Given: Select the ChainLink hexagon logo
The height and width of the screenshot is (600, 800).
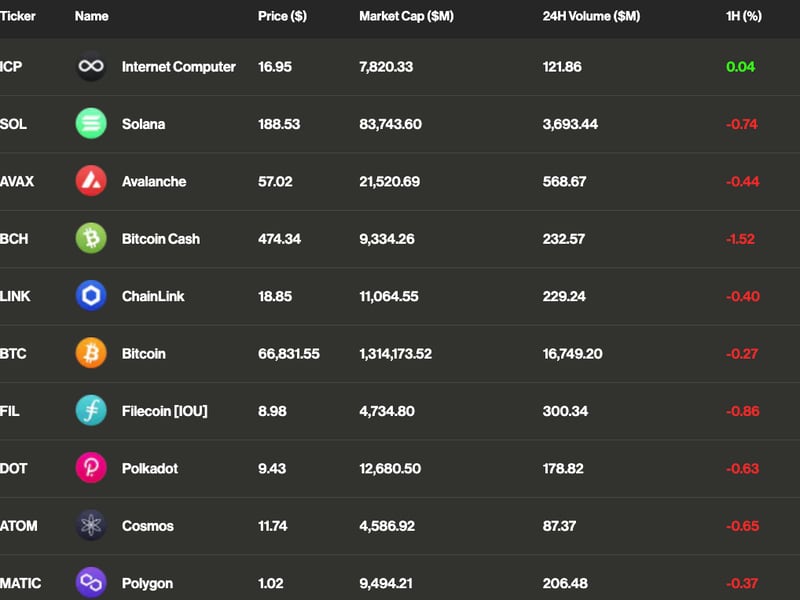Looking at the screenshot, I should coord(92,296).
